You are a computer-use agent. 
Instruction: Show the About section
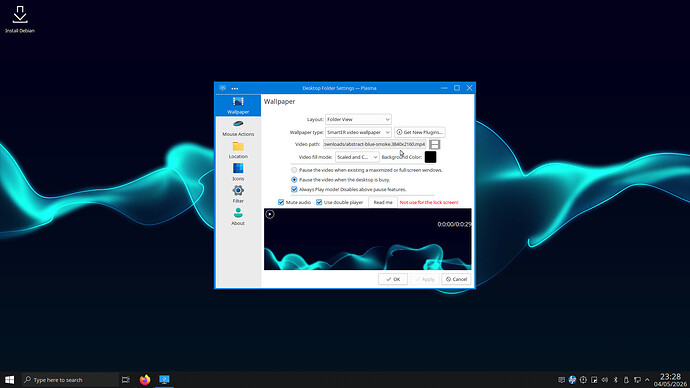(x=238, y=217)
